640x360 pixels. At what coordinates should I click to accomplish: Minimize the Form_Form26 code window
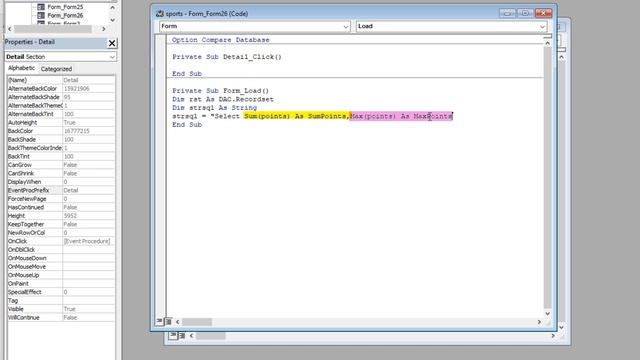coord(507,13)
